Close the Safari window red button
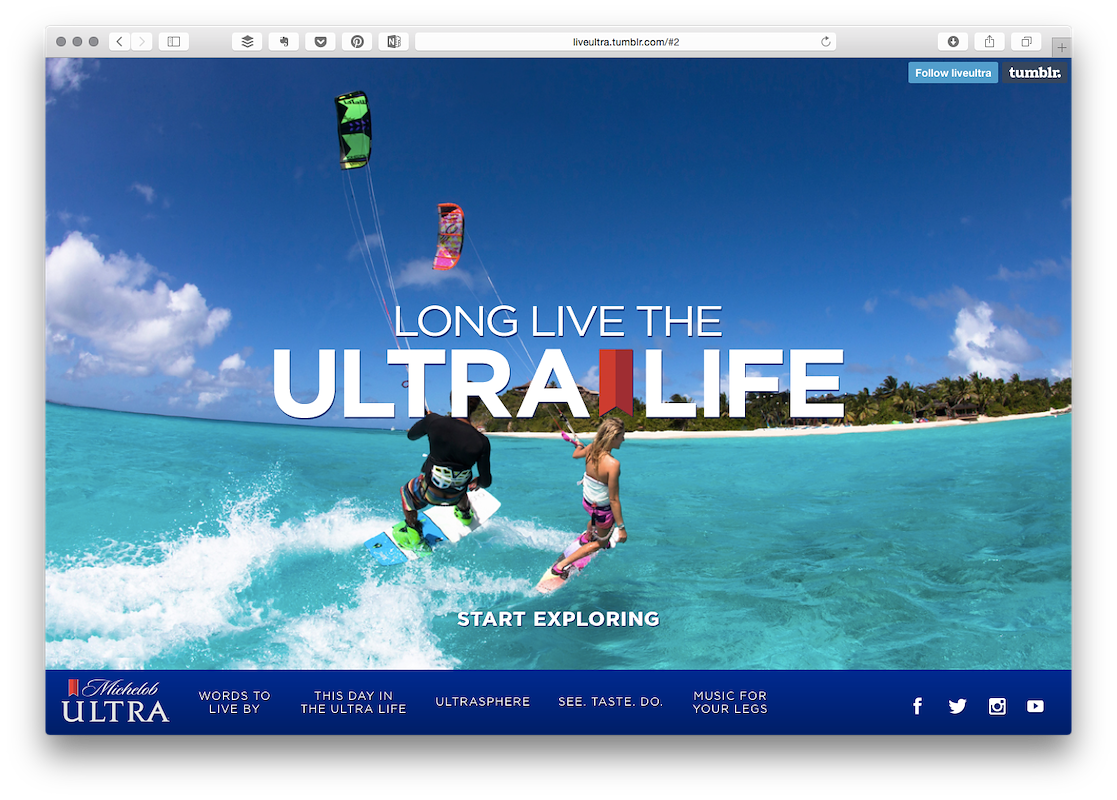1117x800 pixels. pyautogui.click(x=61, y=41)
